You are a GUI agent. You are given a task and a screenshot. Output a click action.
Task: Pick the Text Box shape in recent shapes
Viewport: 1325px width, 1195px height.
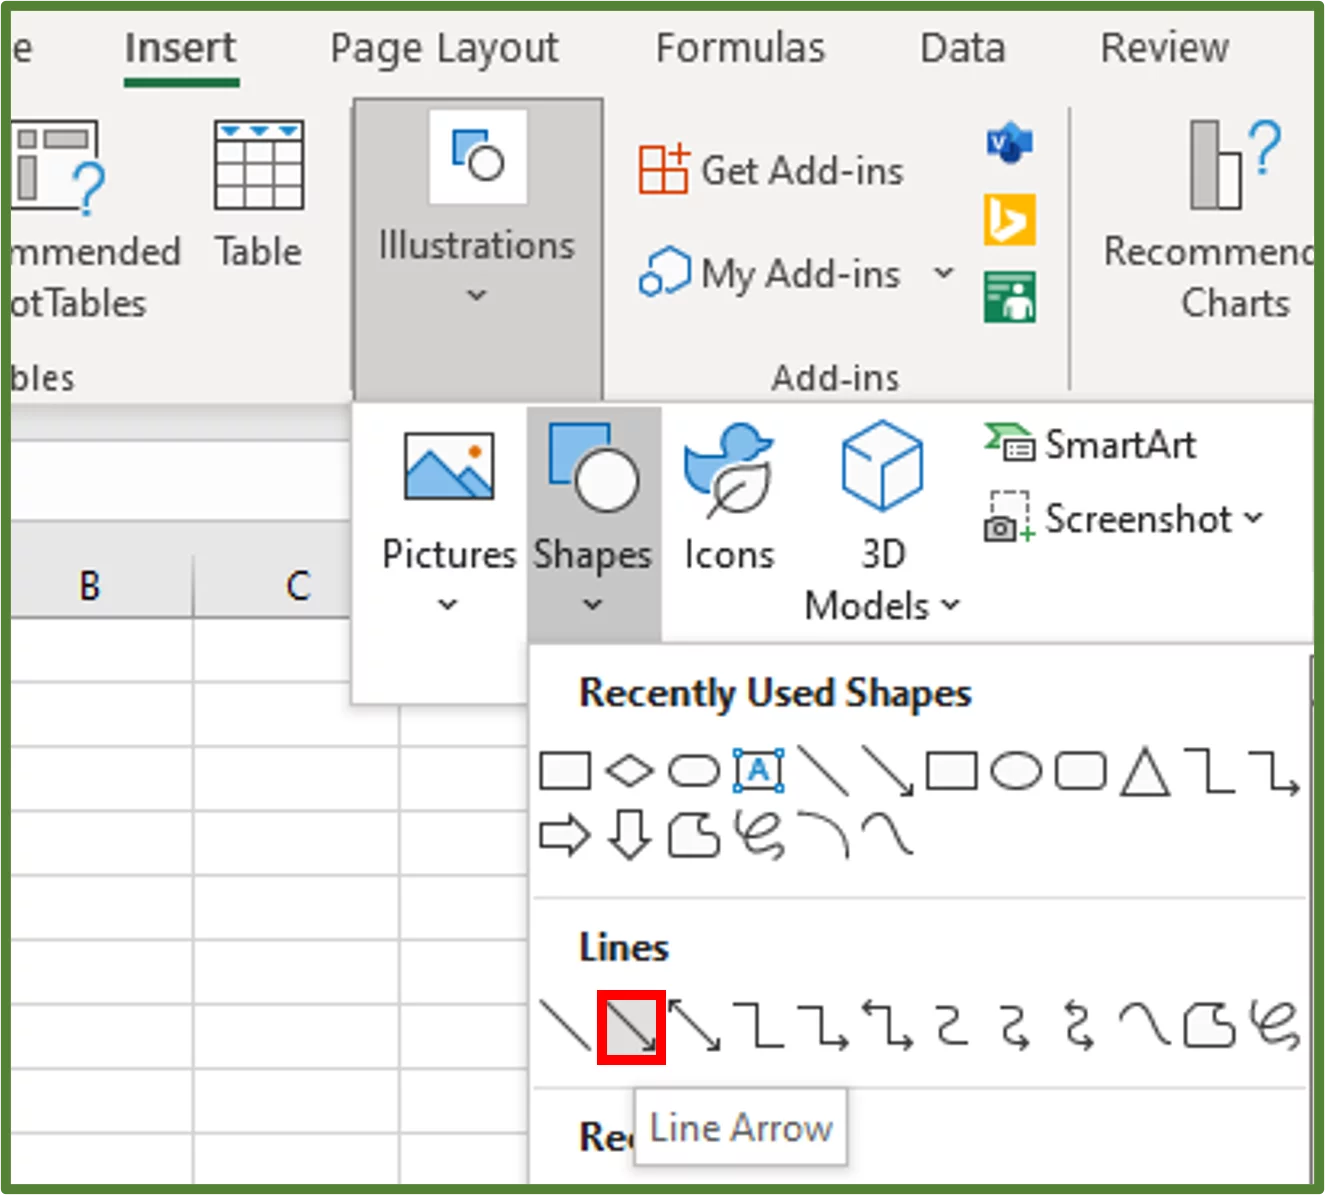(758, 771)
